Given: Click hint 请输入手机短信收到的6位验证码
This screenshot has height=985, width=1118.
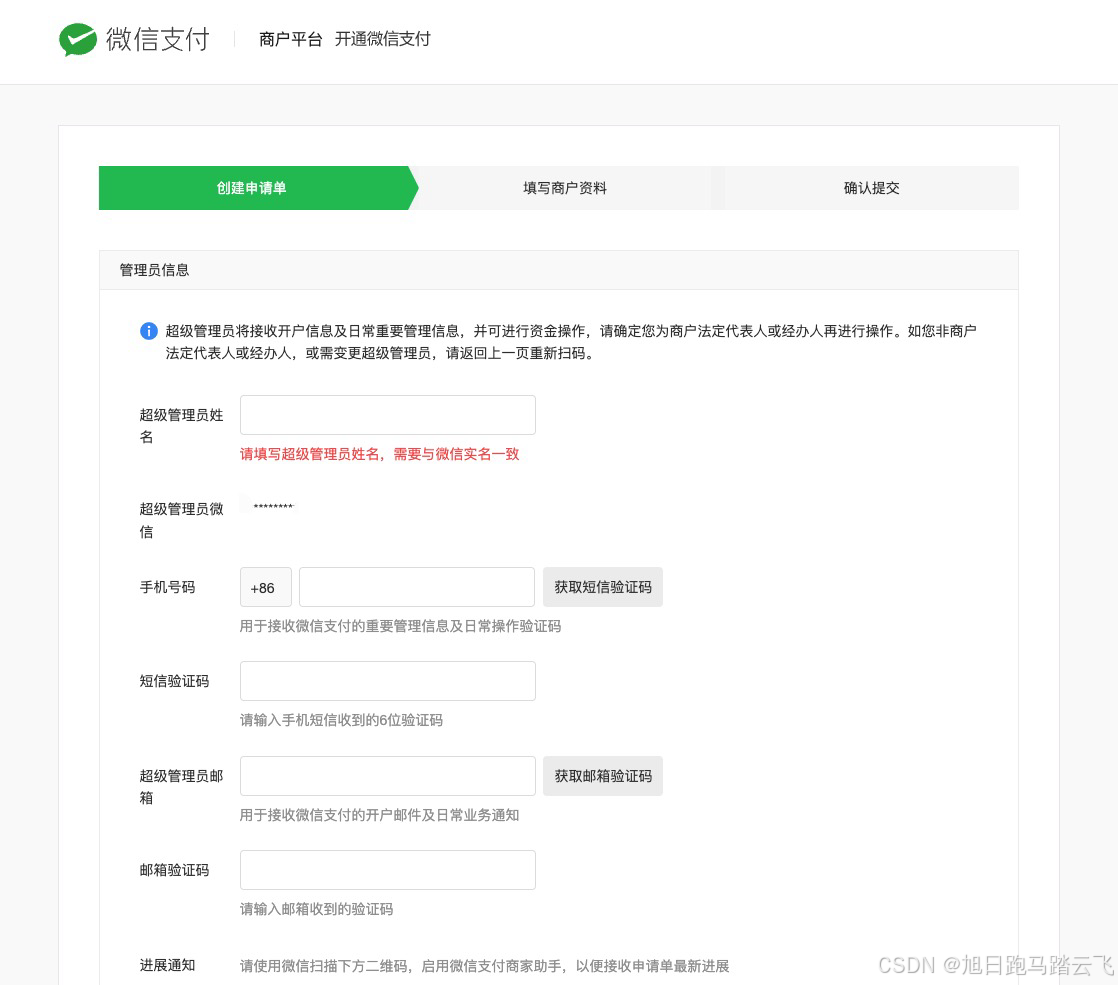Looking at the screenshot, I should [342, 720].
